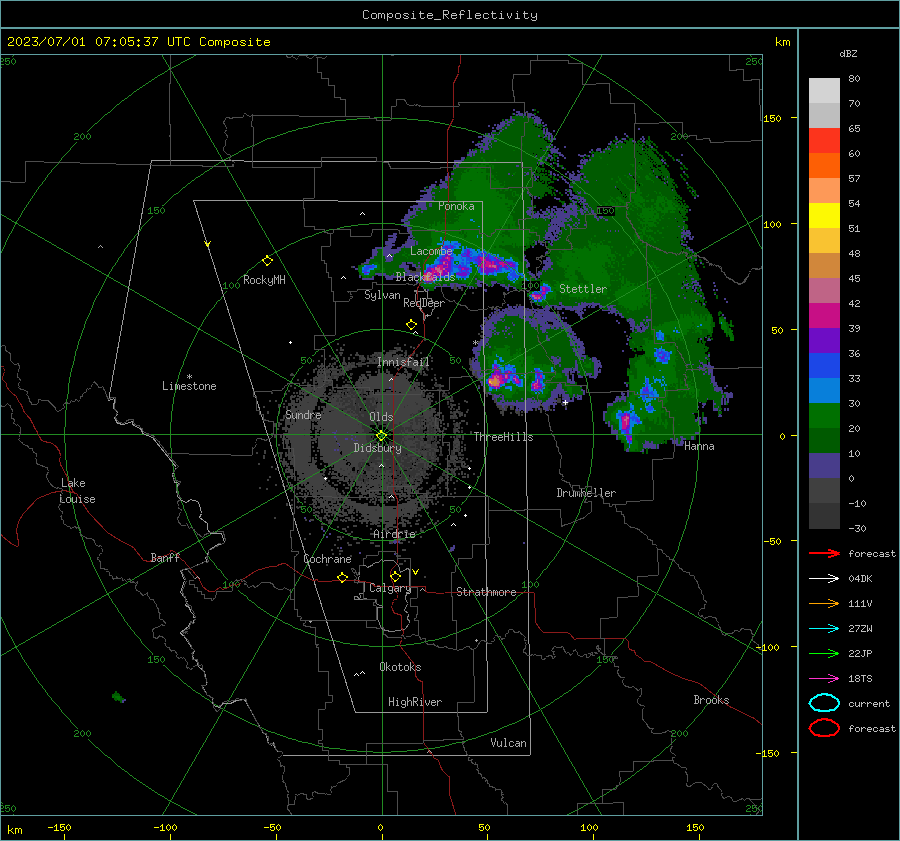Choose the green 22JP arrow legend entry
900x841 pixels.
(x=824, y=653)
